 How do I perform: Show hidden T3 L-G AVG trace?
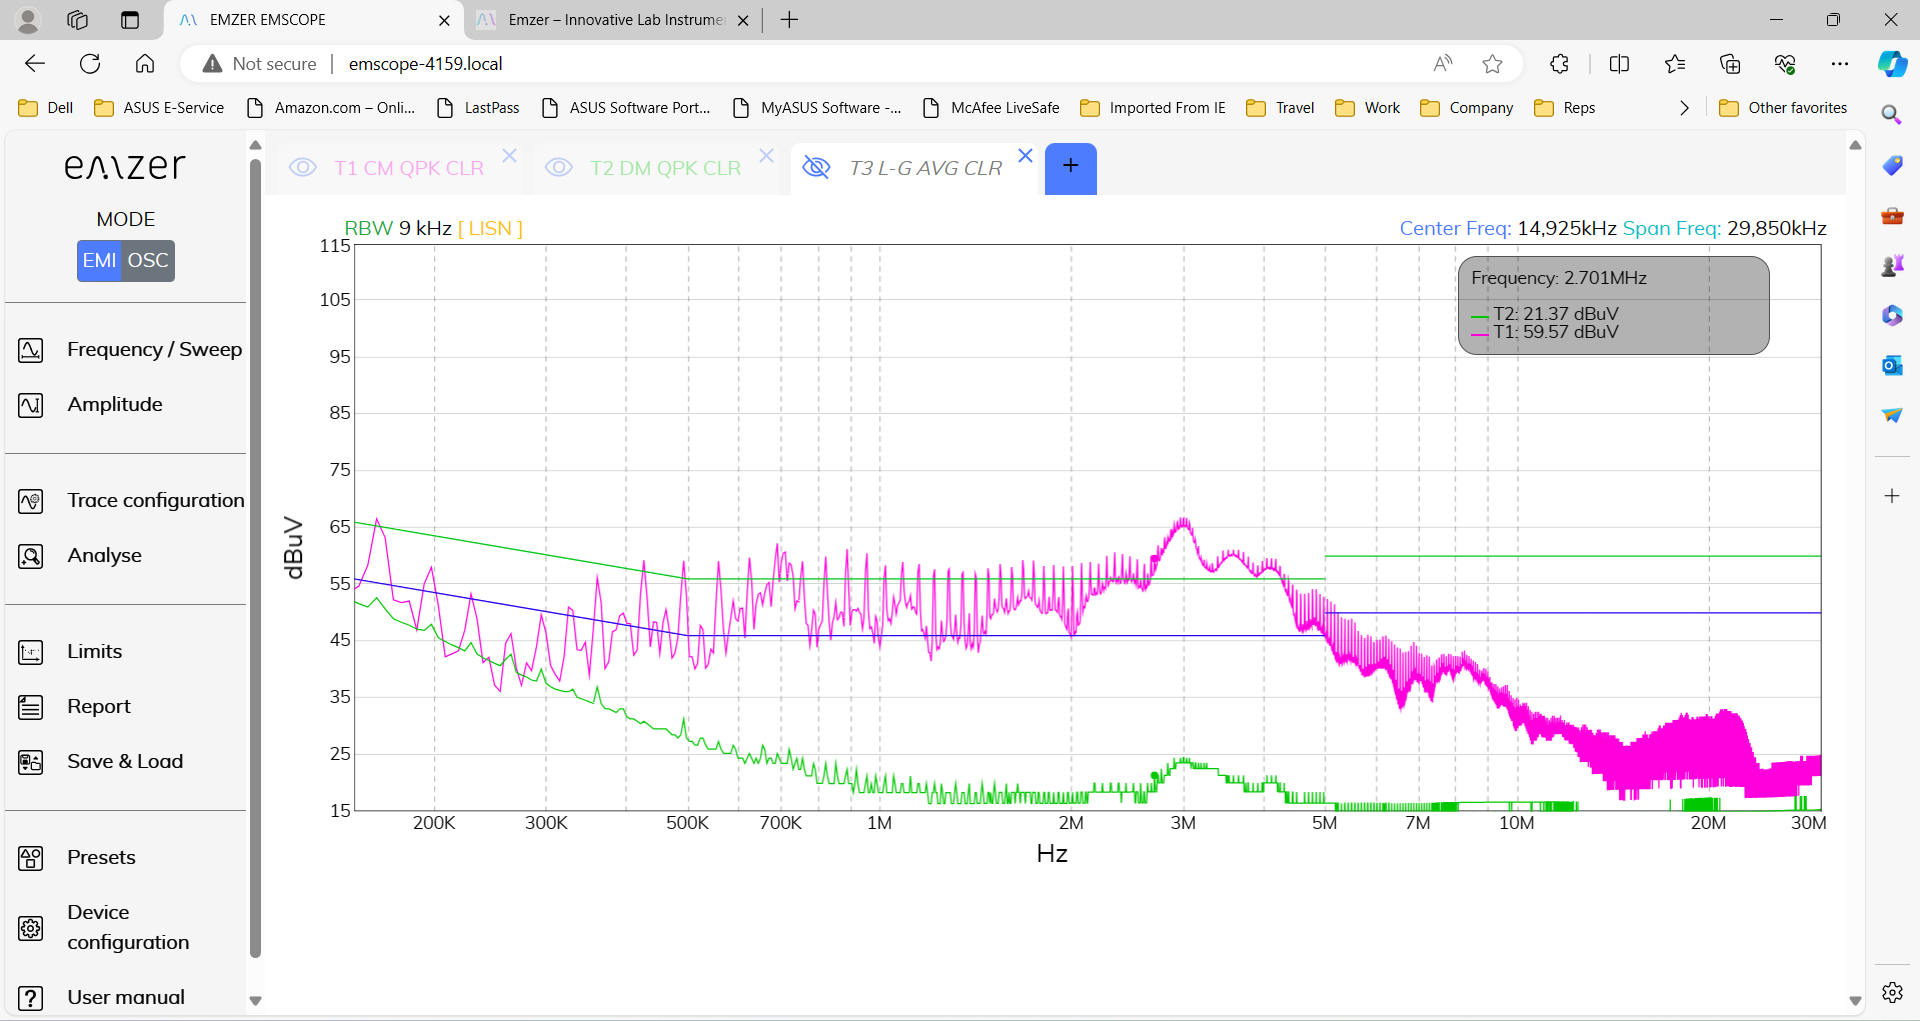pos(817,168)
